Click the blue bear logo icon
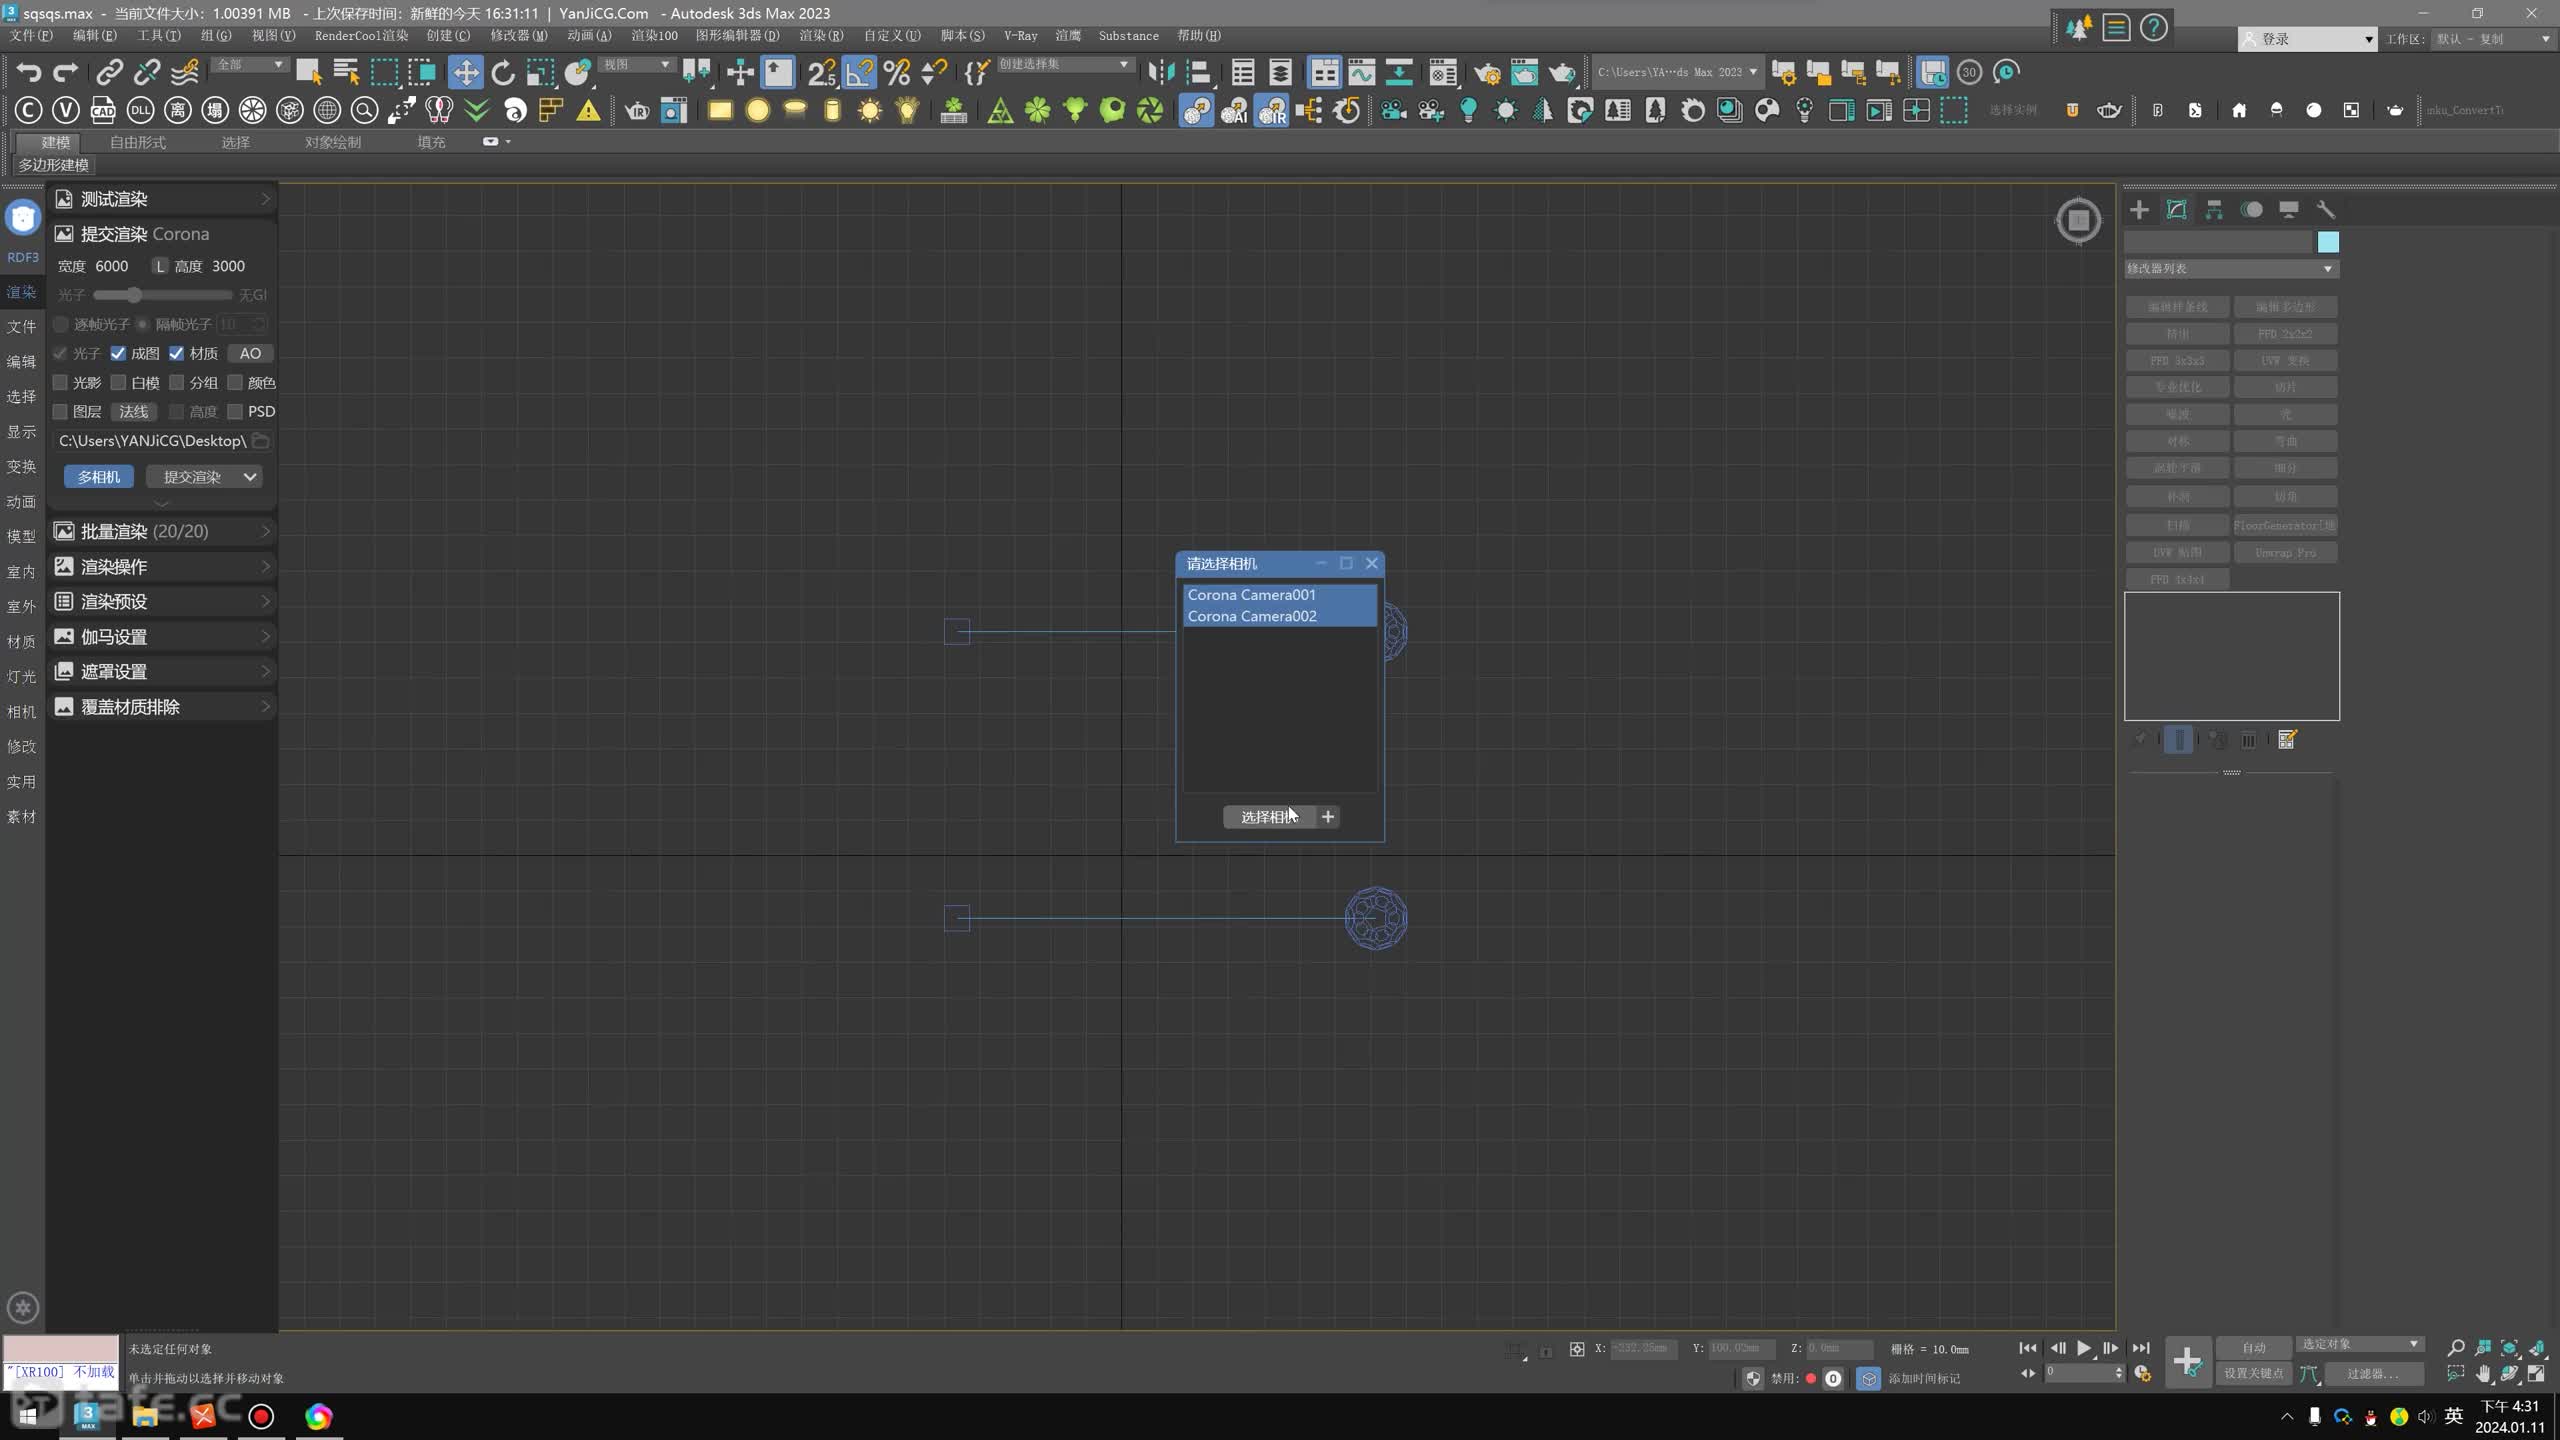2560x1440 pixels. 22,217
